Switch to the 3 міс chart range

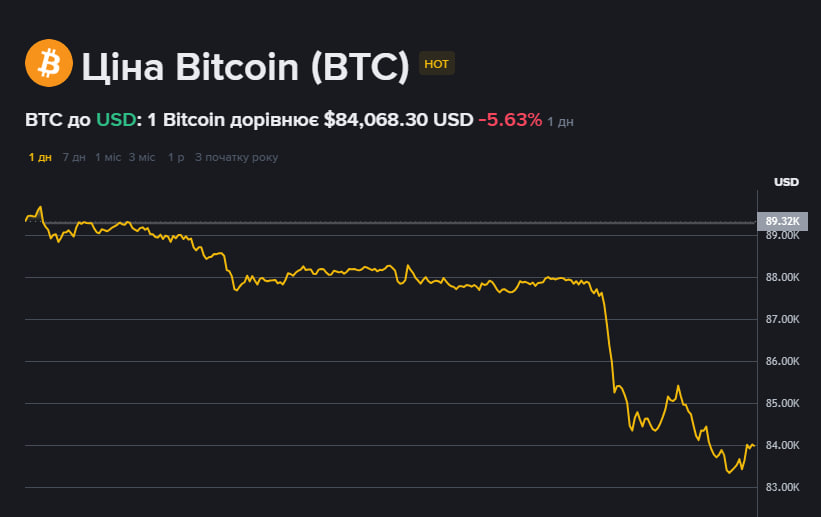[142, 157]
